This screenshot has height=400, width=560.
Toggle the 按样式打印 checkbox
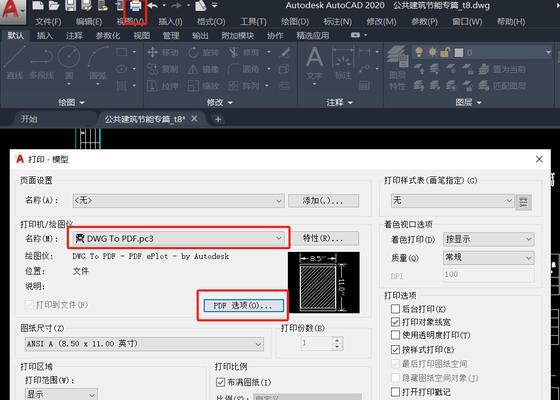(395, 349)
